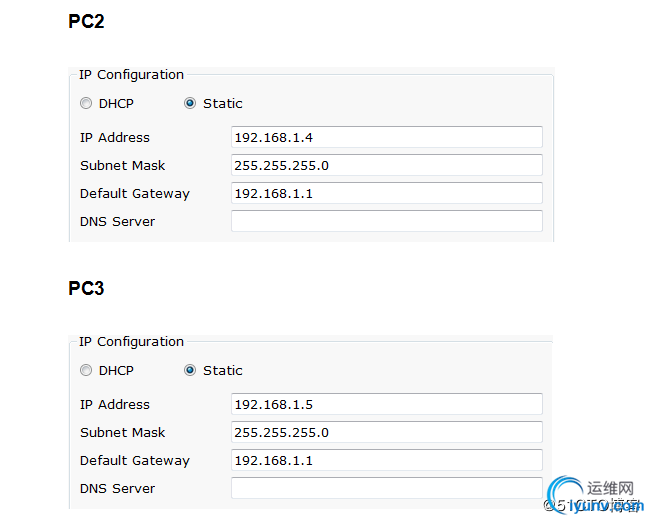This screenshot has height=522, width=650.
Task: Click the Subnet Mask label in PC2
Action: [123, 165]
